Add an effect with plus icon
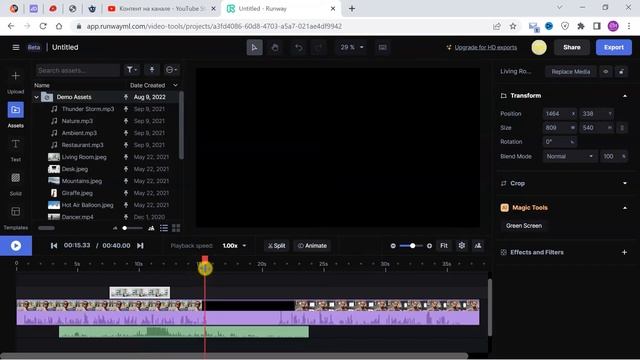This screenshot has width=640, height=360. click(x=624, y=252)
